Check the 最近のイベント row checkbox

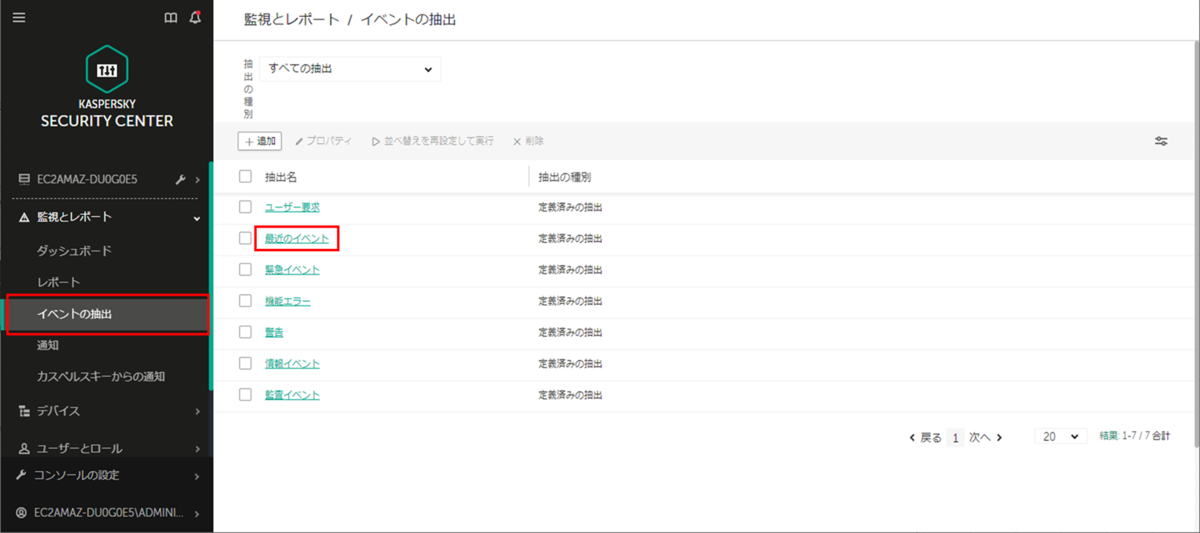point(245,238)
